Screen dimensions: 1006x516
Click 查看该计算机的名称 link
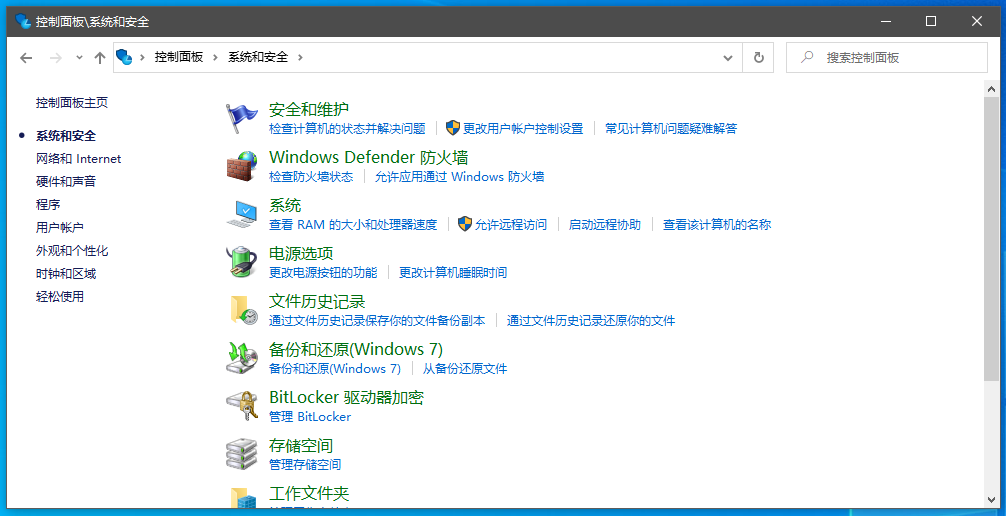[717, 225]
